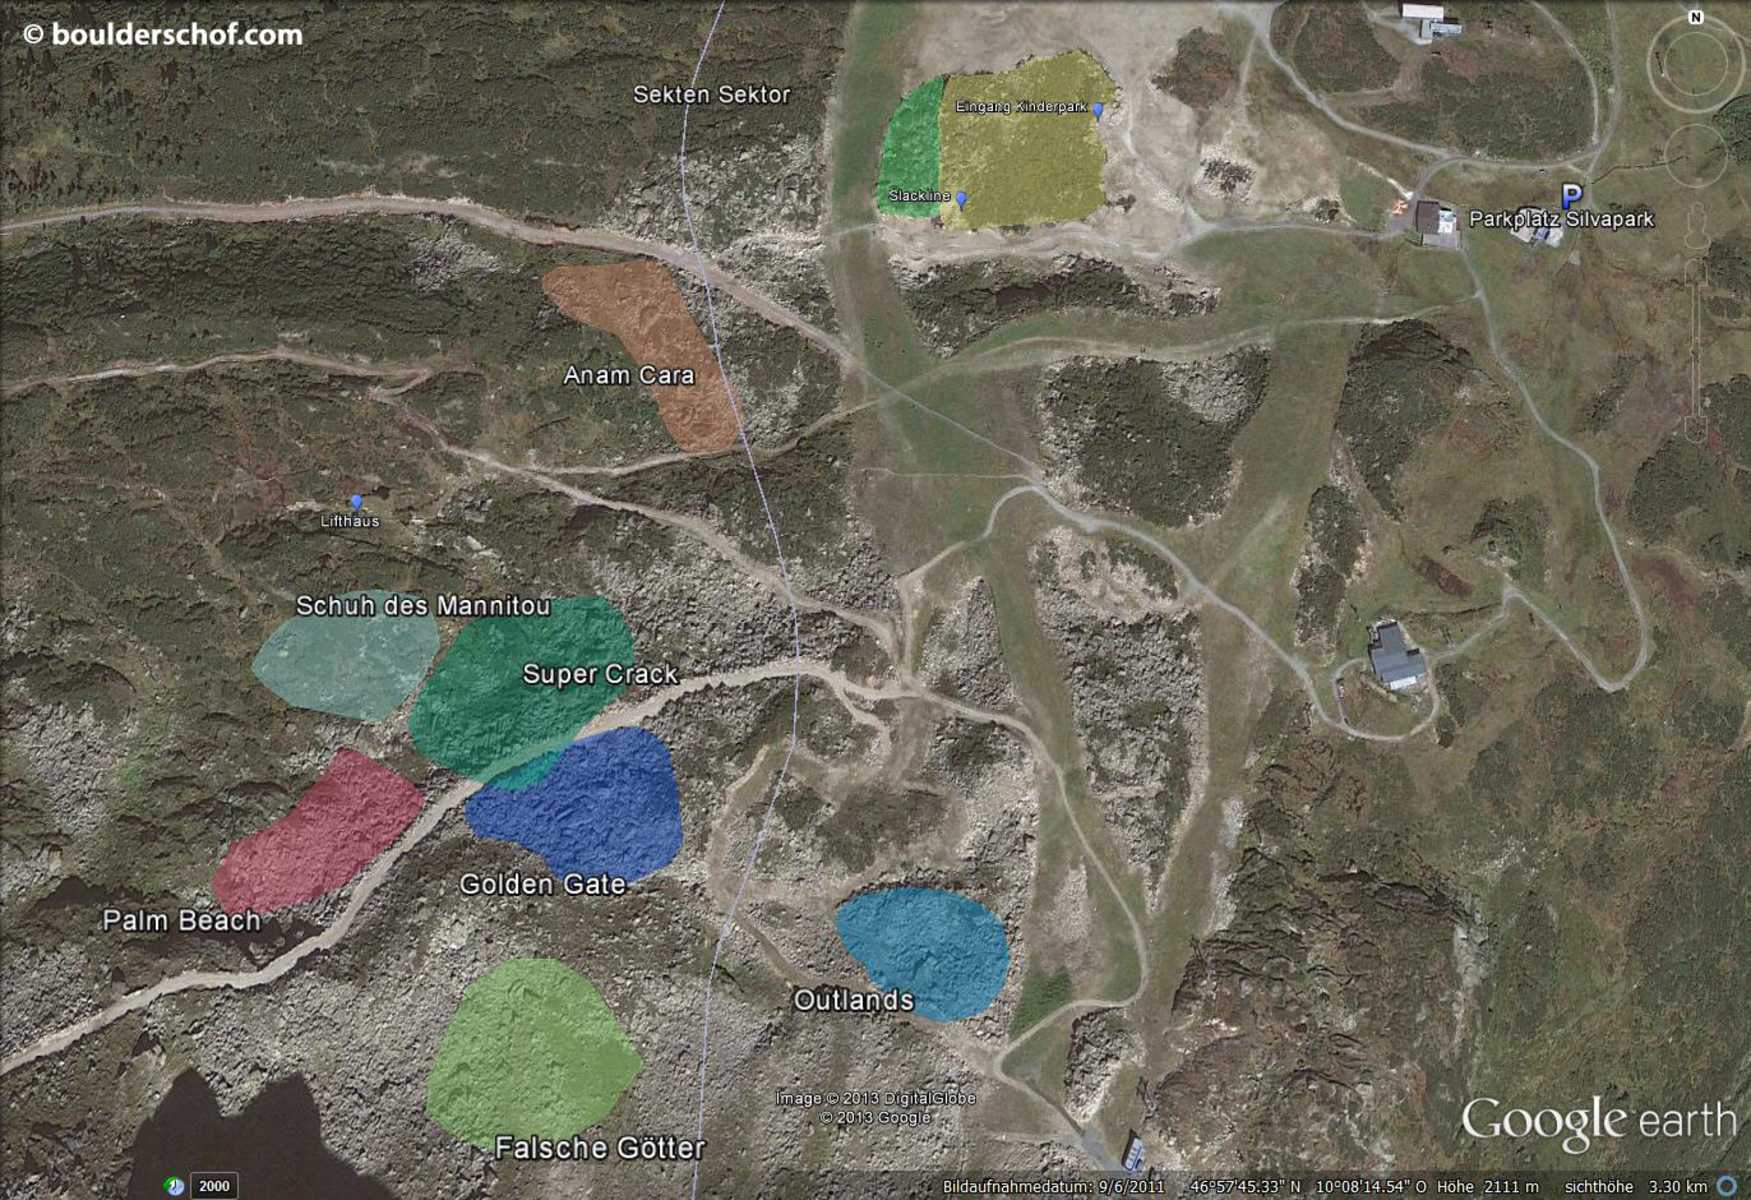This screenshot has height=1200, width=1751.
Task: Open historical imagery clock icon
Action: [174, 1186]
